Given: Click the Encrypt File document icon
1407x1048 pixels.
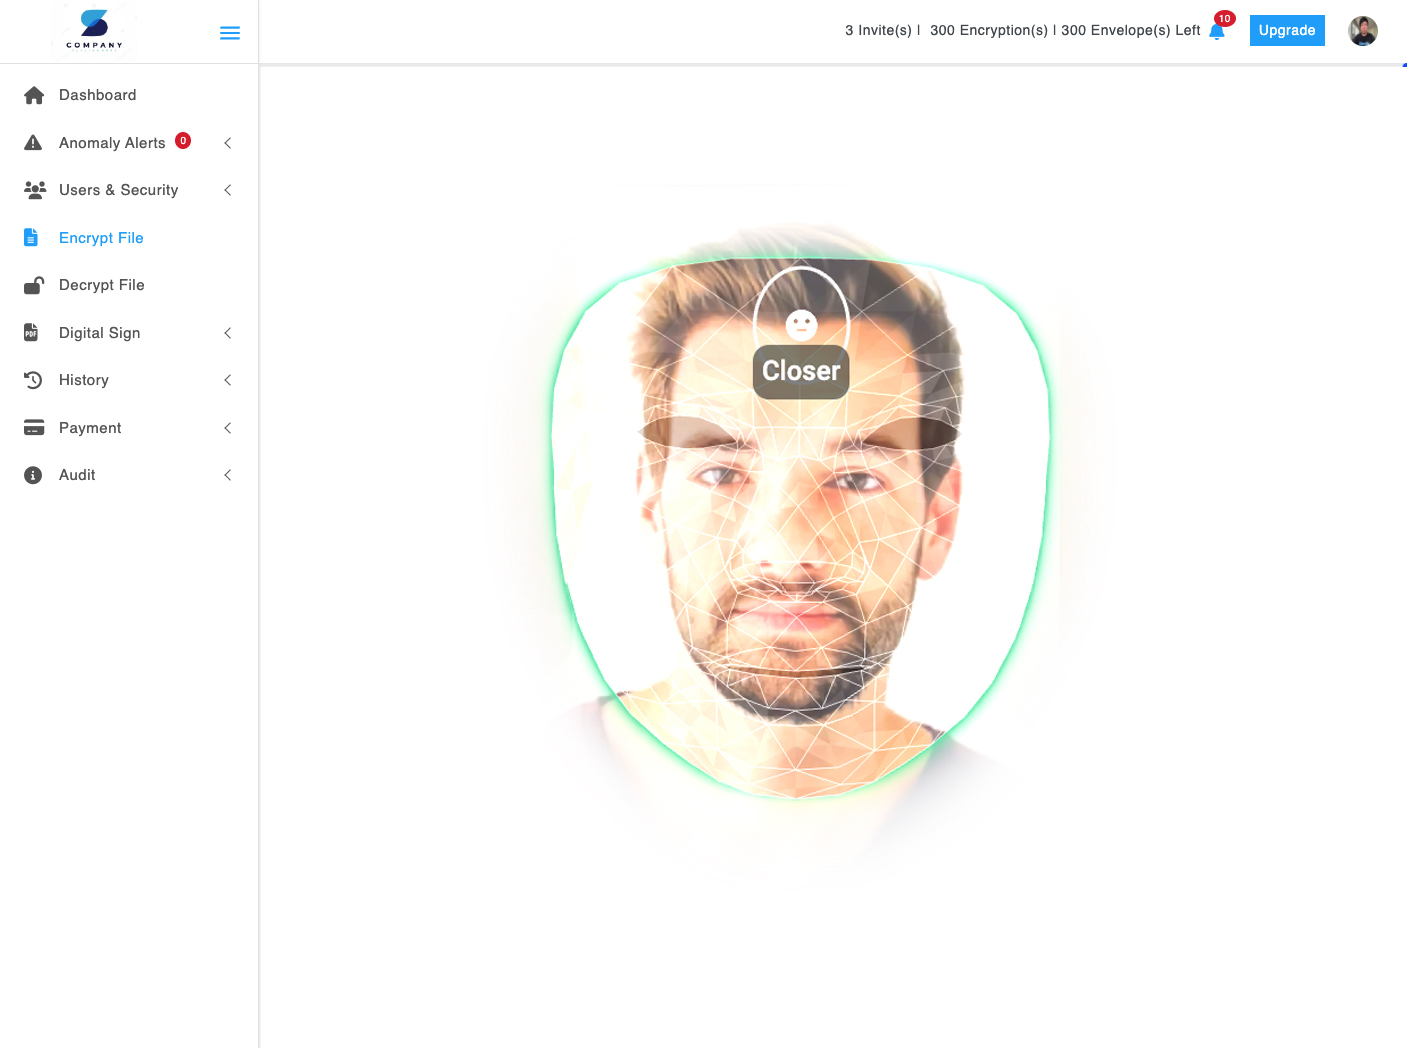Looking at the screenshot, I should pos(31,238).
